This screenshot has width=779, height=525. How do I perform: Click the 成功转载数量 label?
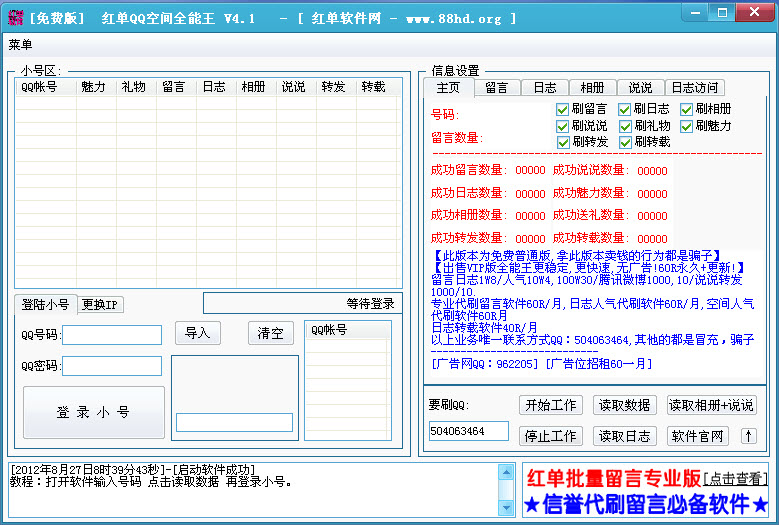coord(591,238)
